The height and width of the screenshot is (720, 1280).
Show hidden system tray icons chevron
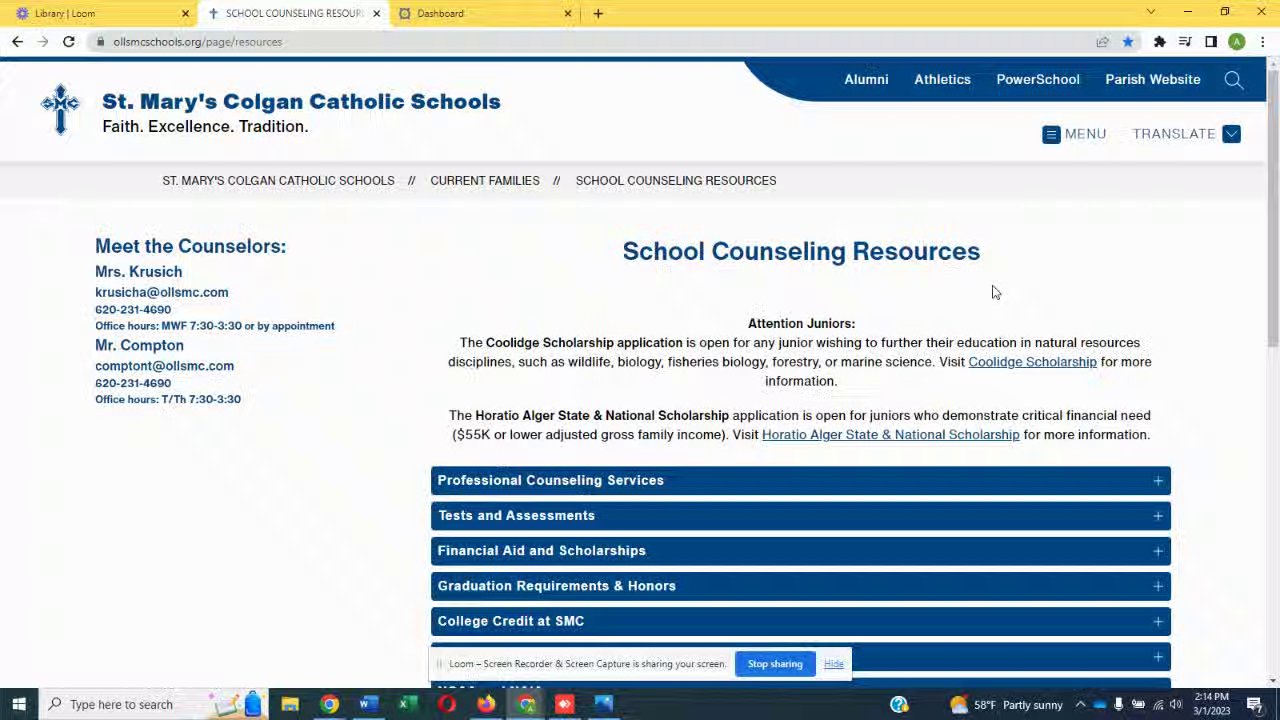[x=1080, y=705]
